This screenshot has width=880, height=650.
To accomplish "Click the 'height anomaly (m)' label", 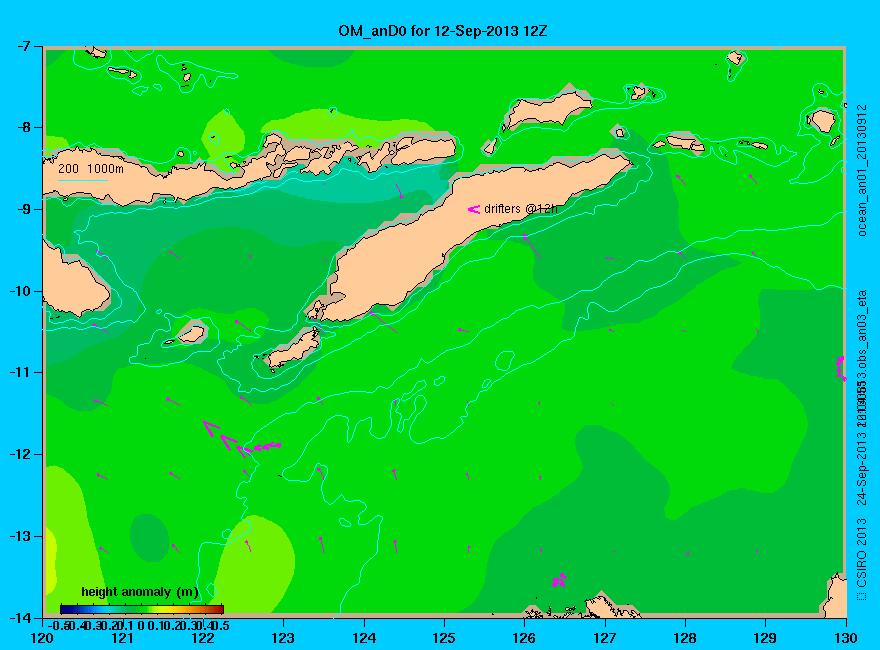I will 140,592.
